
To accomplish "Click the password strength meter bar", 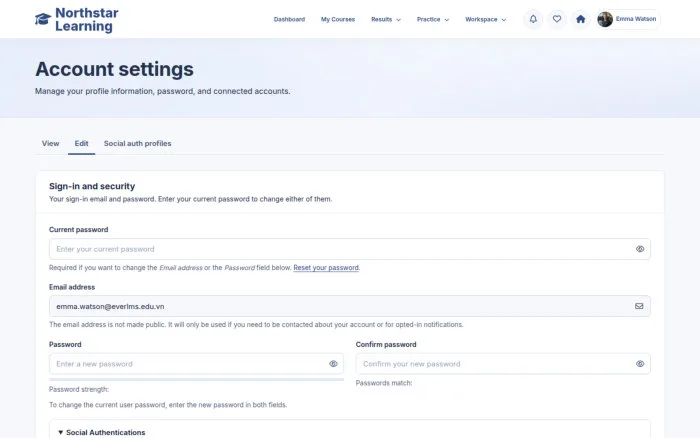I will pos(196,380).
